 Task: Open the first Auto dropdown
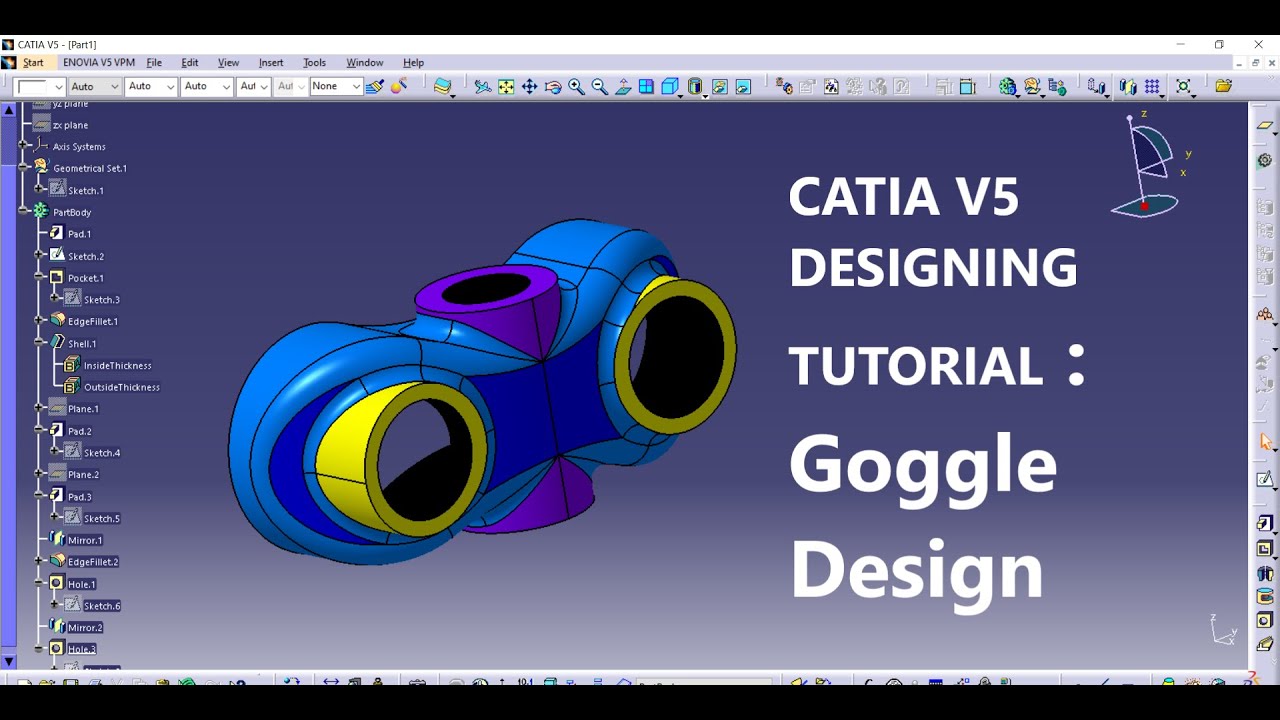(x=95, y=87)
